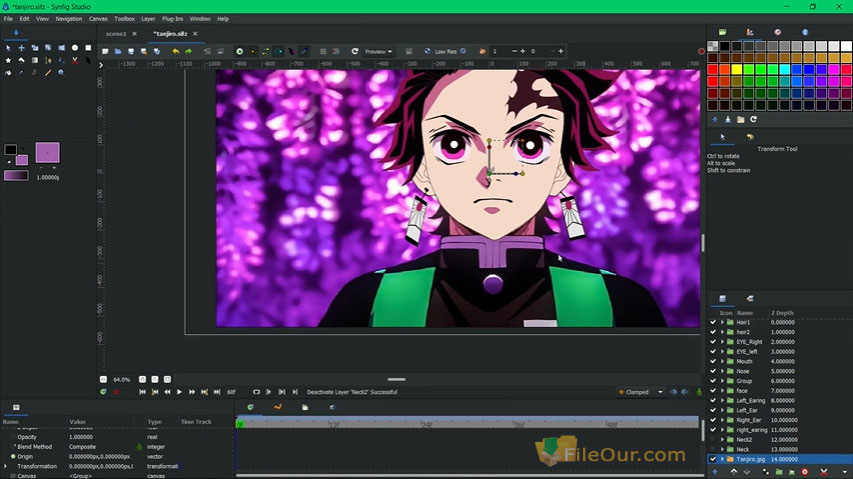This screenshot has width=853, height=479.
Task: Select the Star tool
Action: pyautogui.click(x=8, y=60)
